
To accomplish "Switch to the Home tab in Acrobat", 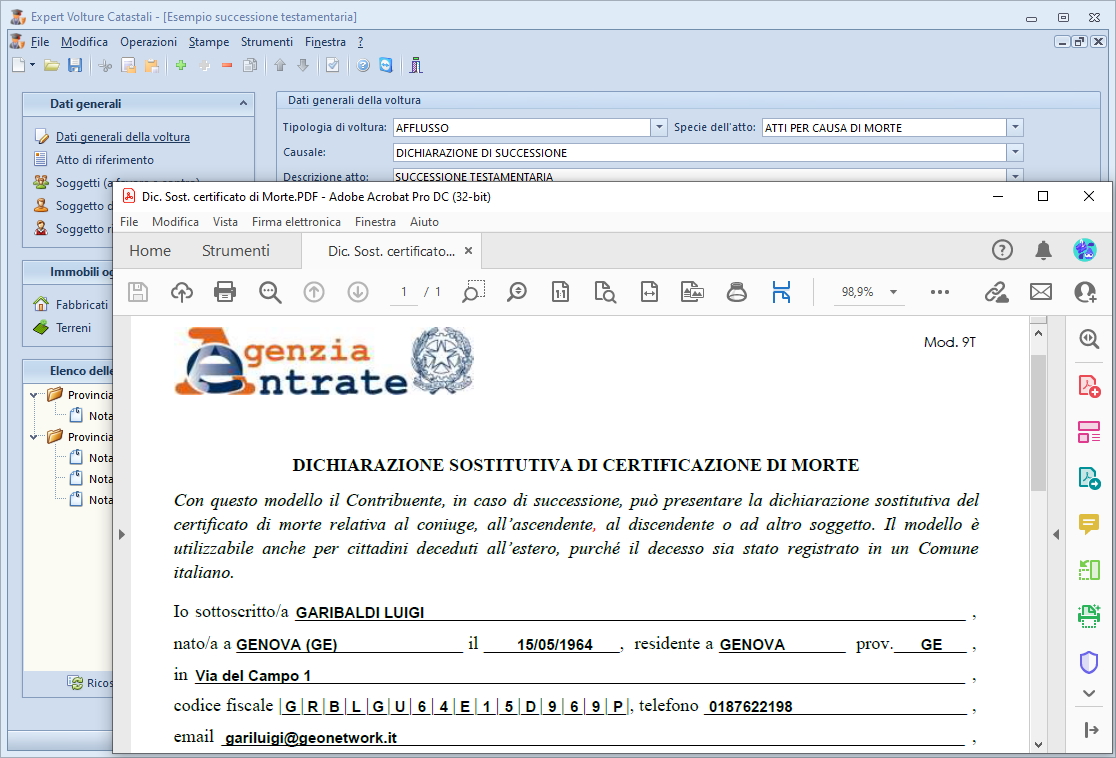I will (150, 251).
